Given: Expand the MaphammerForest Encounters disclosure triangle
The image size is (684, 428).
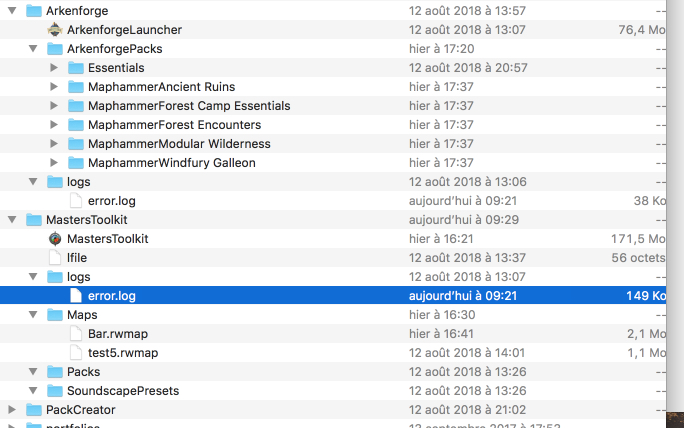Looking at the screenshot, I should click(x=54, y=125).
